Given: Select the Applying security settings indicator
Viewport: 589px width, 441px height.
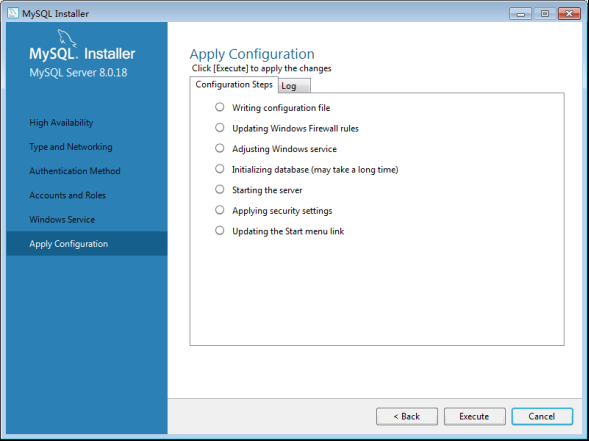Looking at the screenshot, I should 220,210.
